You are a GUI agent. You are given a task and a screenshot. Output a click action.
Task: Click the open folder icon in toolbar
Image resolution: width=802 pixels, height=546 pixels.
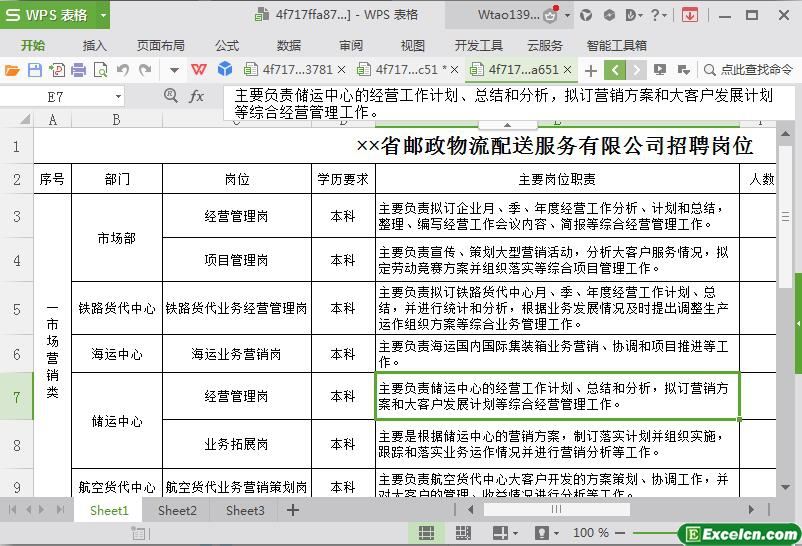pyautogui.click(x=12, y=70)
